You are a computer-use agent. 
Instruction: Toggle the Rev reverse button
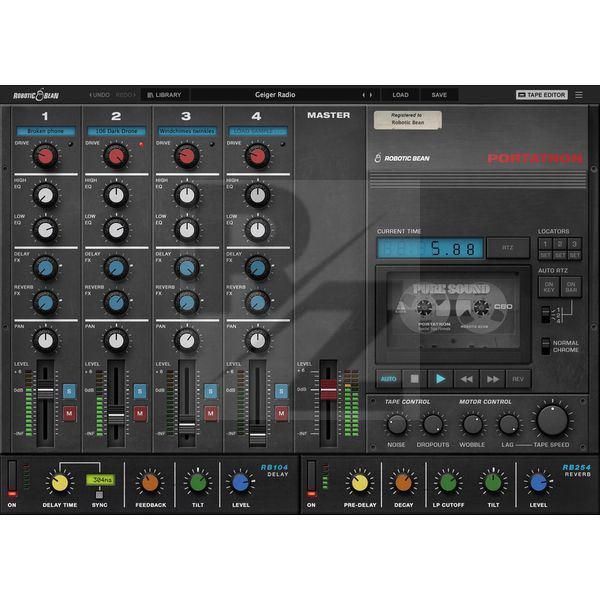[518, 379]
